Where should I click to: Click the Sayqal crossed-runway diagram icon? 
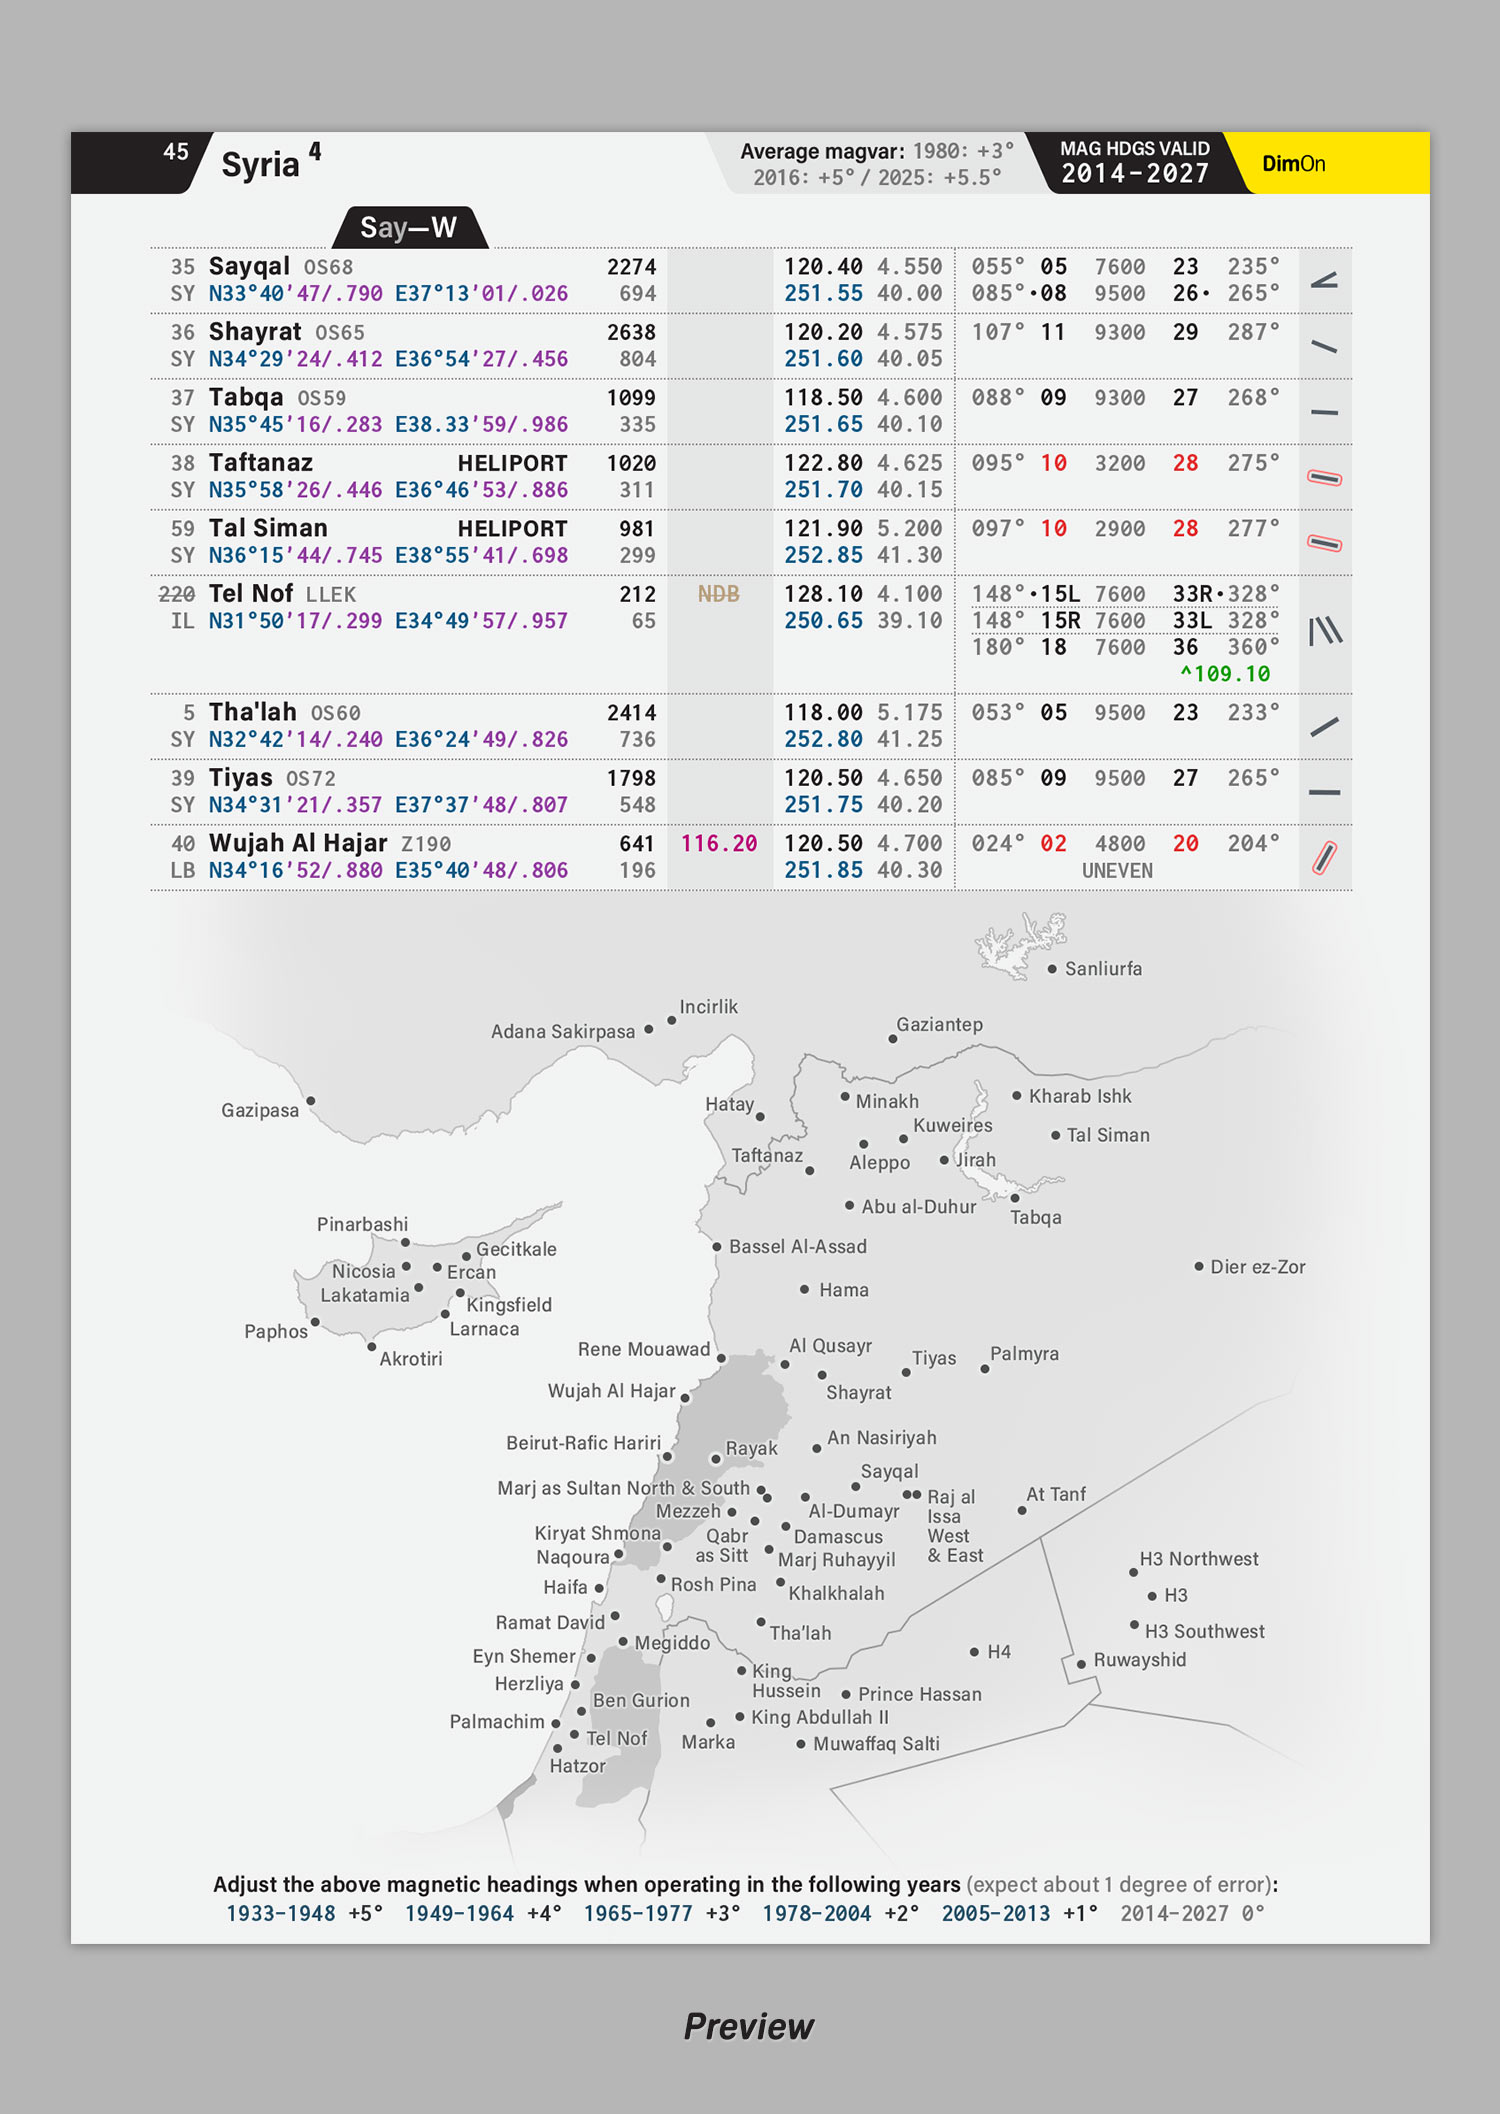pyautogui.click(x=1324, y=281)
